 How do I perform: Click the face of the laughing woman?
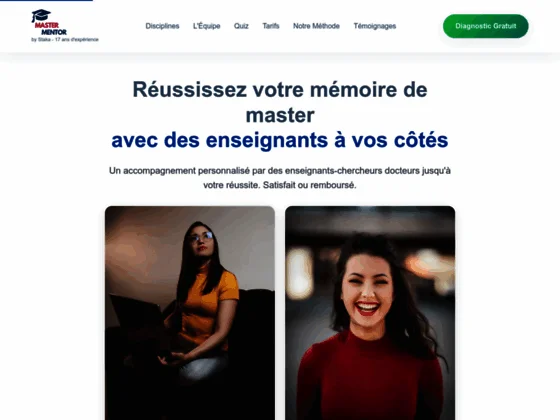click(367, 291)
